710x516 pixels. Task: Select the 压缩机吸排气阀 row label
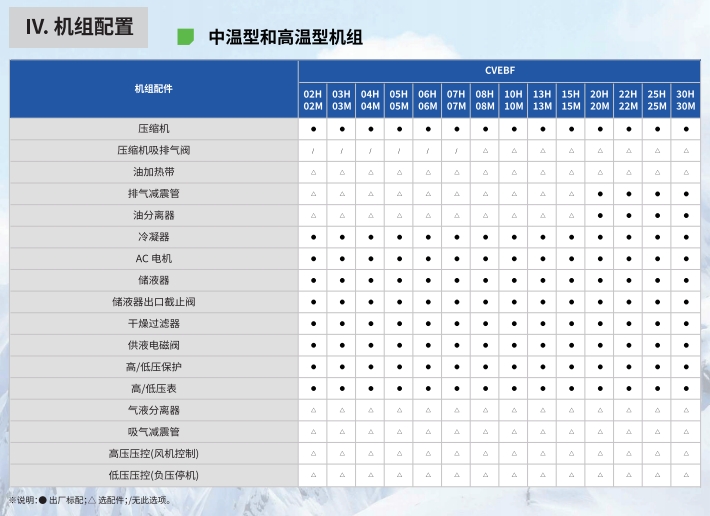coord(154,150)
